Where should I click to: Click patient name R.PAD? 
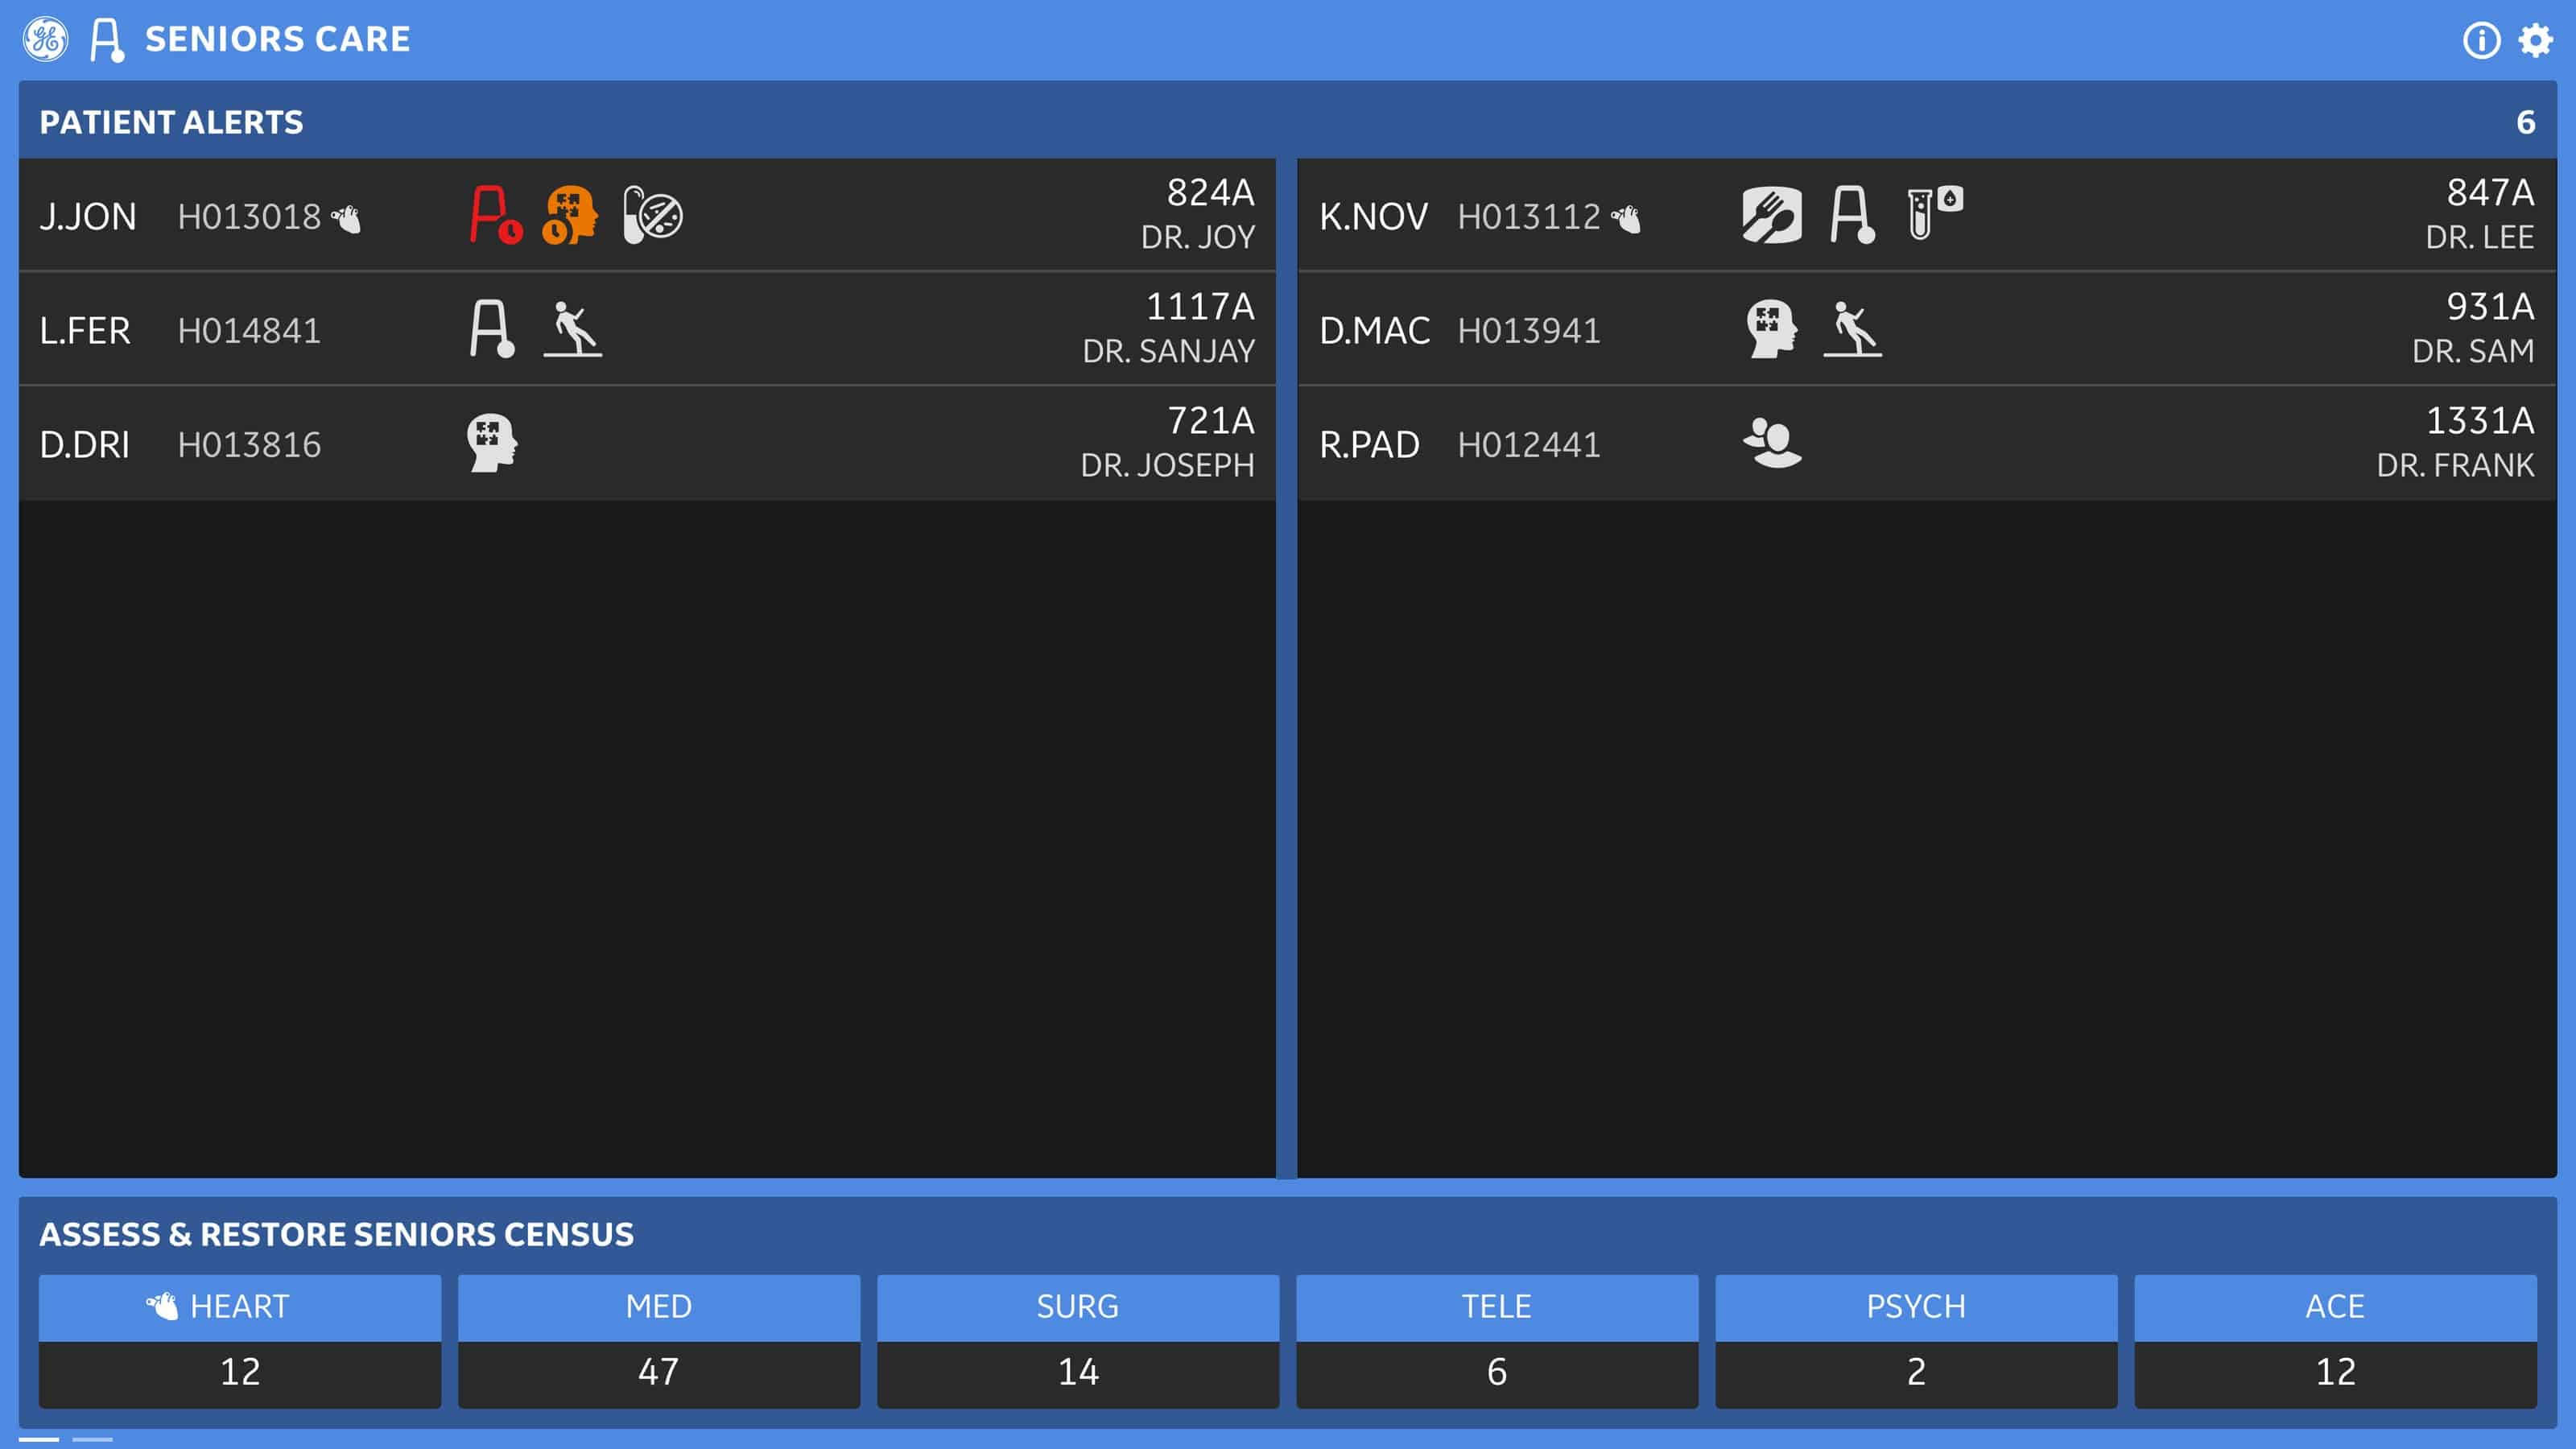pyautogui.click(x=1370, y=445)
